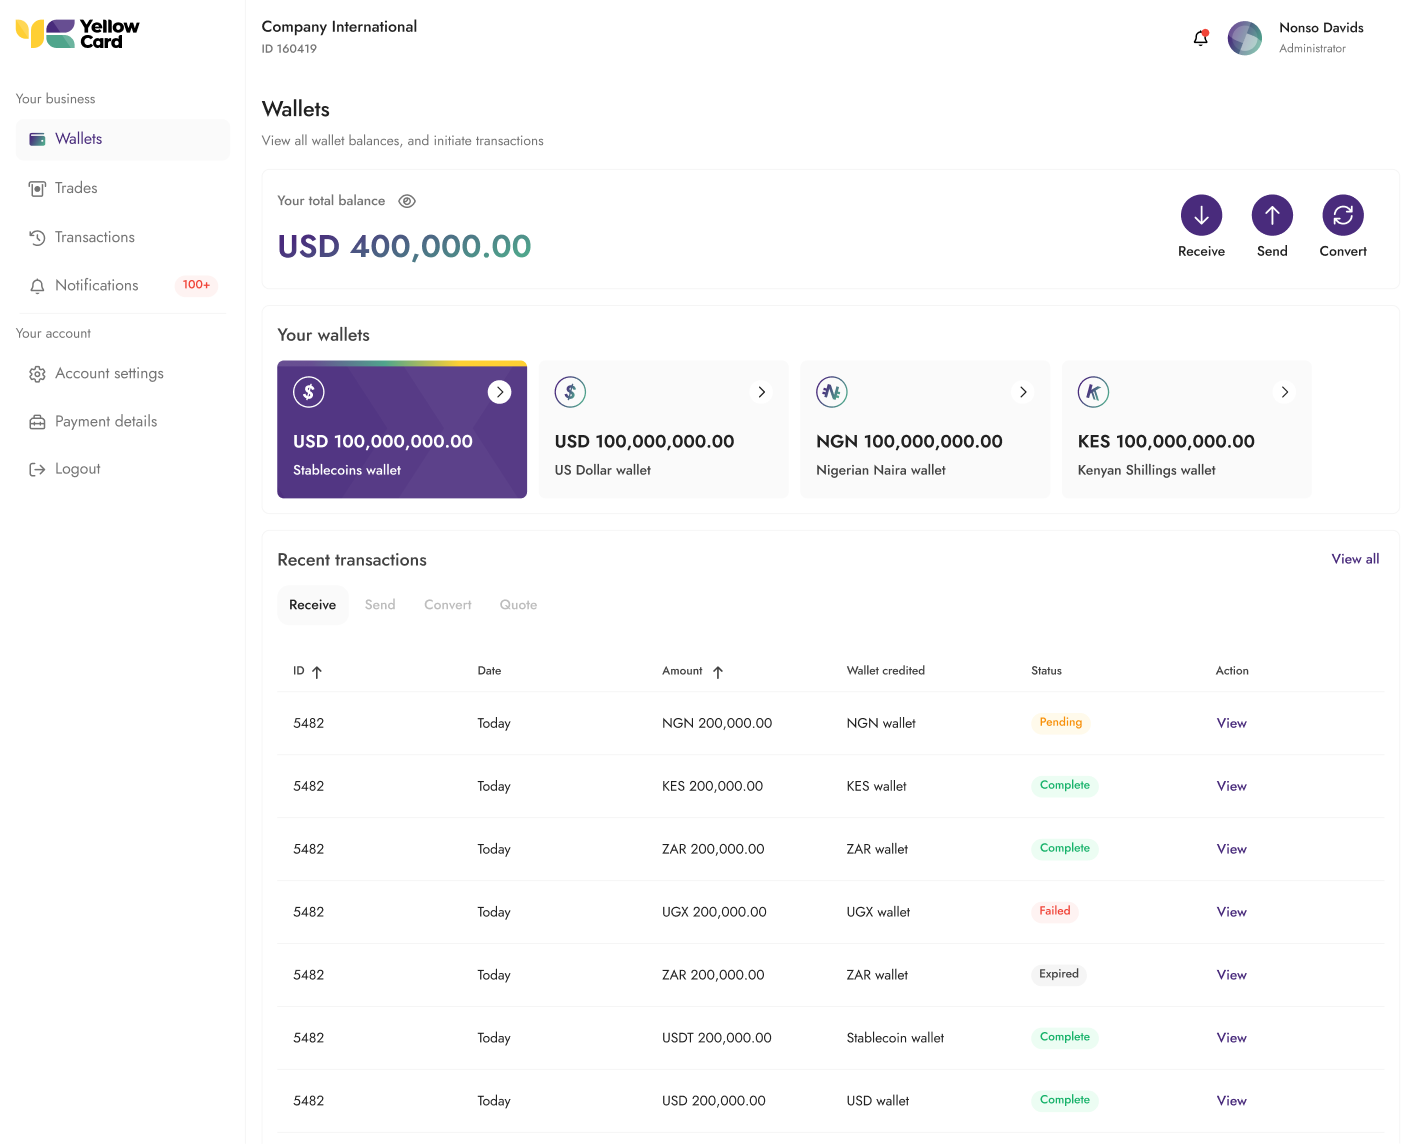
Task: Toggle total balance visibility eye icon
Action: (x=407, y=201)
